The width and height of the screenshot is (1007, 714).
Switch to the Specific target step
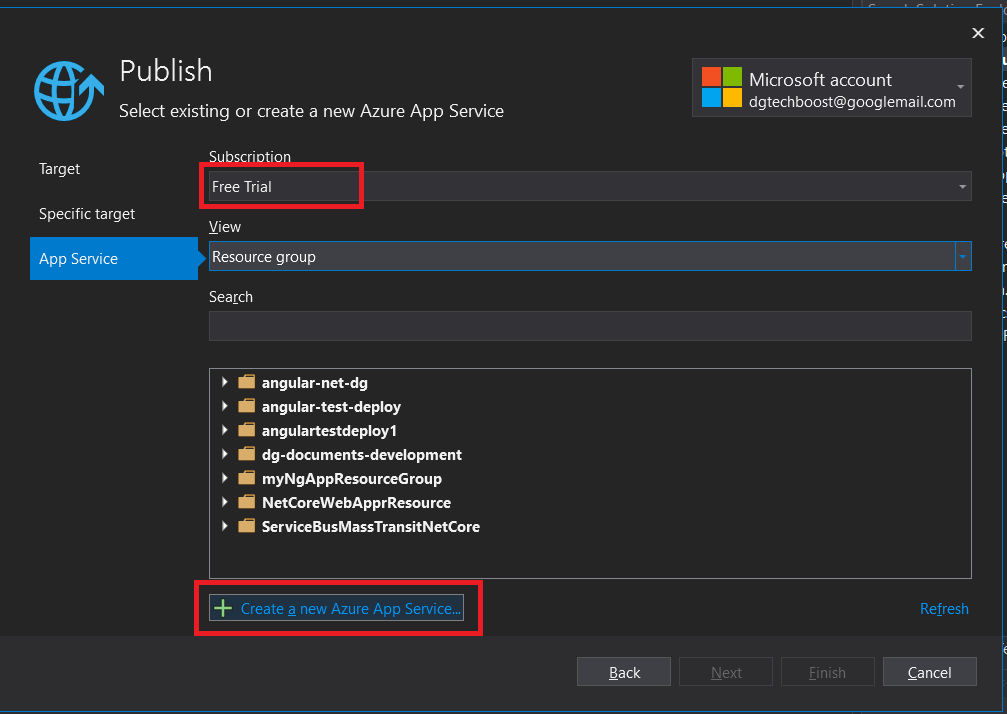pyautogui.click(x=87, y=214)
